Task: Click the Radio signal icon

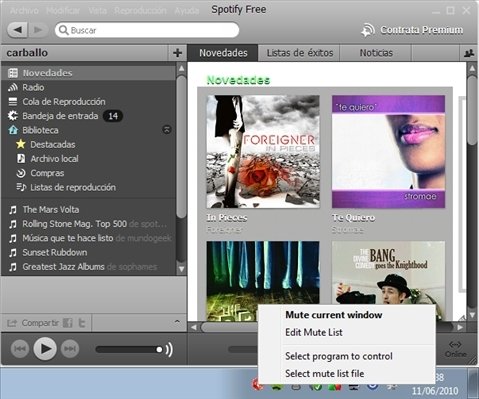Action: (13, 87)
